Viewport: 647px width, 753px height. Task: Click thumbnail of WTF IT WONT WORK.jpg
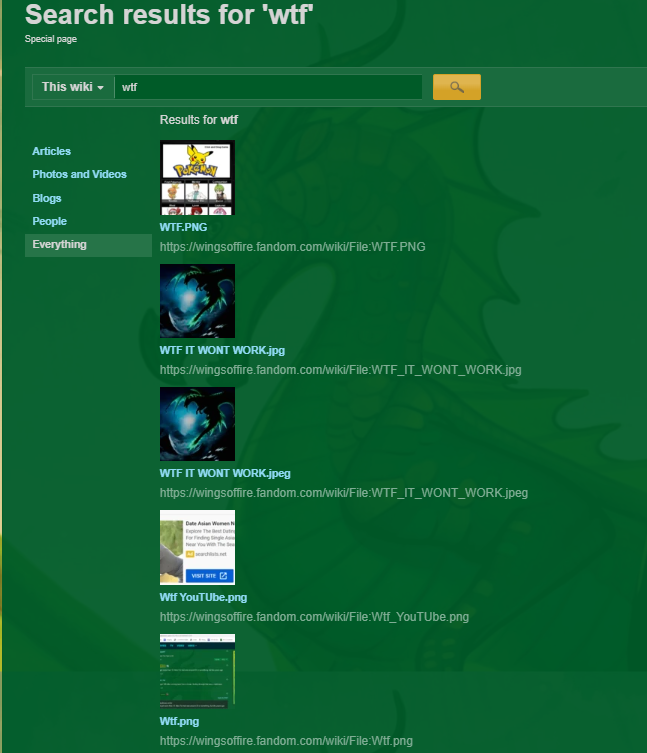pos(197,301)
